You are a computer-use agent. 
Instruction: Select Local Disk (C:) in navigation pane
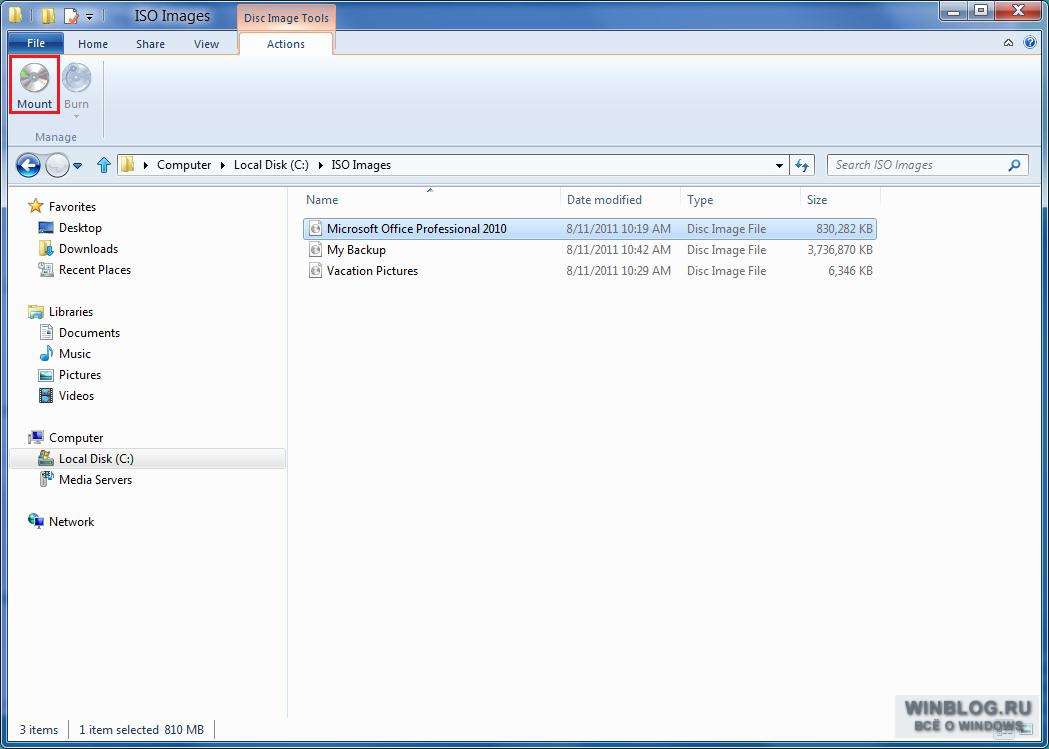pyautogui.click(x=149, y=459)
